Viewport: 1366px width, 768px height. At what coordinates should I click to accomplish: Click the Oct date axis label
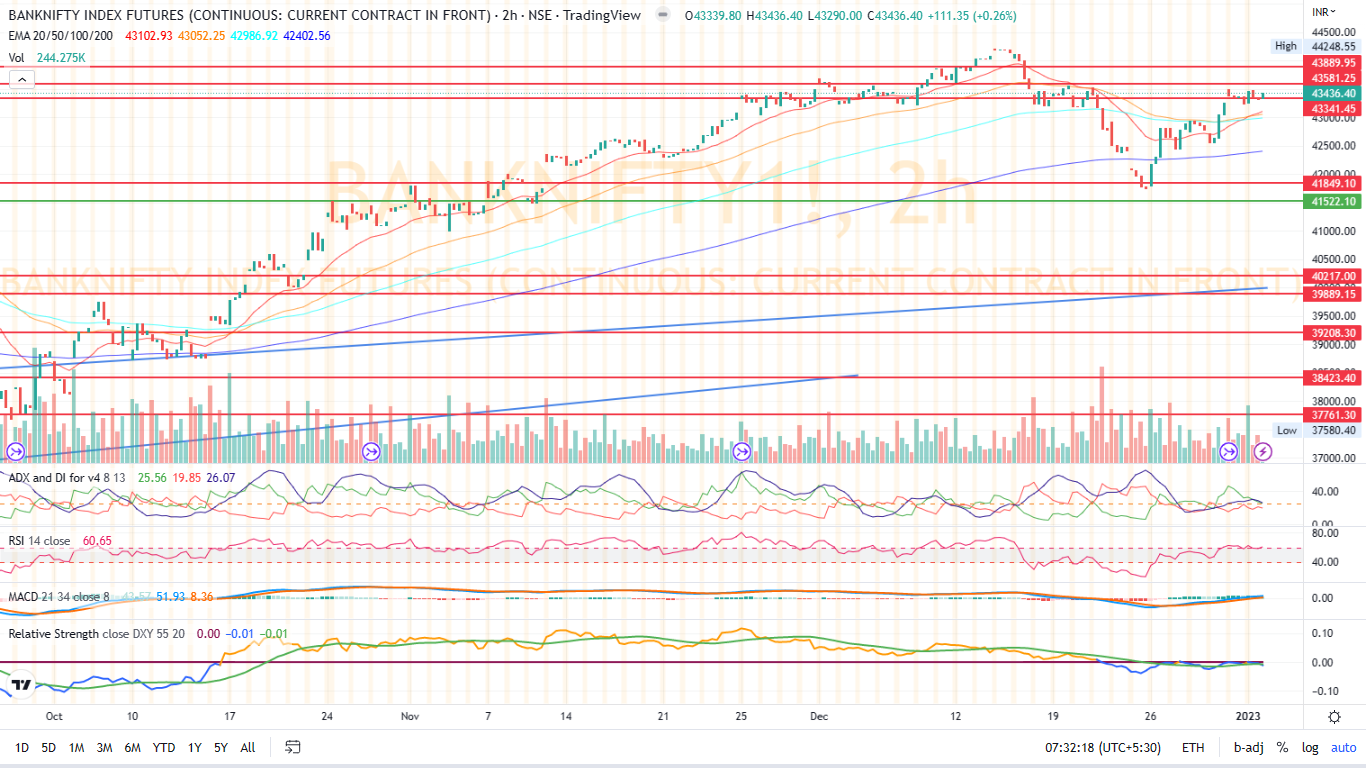pyautogui.click(x=54, y=717)
